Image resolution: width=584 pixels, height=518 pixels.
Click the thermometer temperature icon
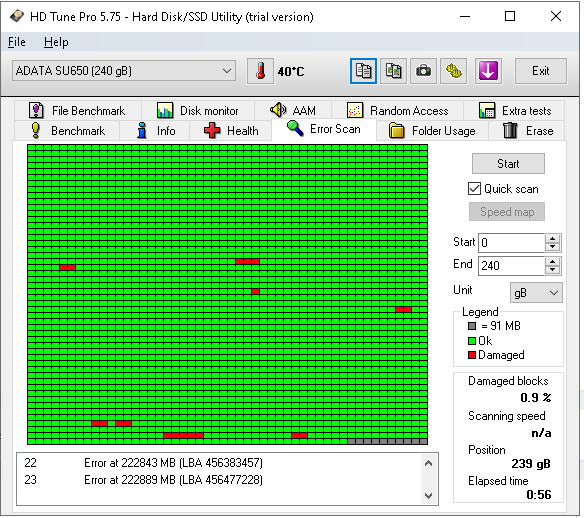[x=260, y=71]
